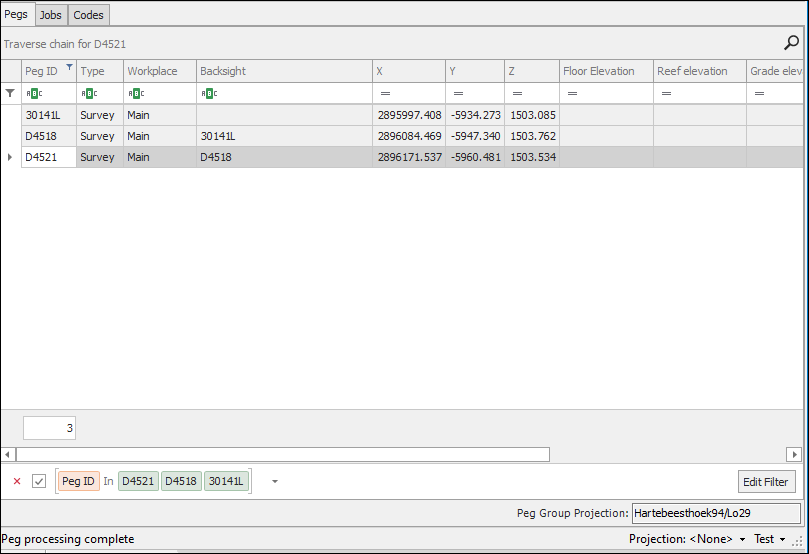The image size is (809, 554).
Task: Click the D4518 filter value tag
Action: 181,481
